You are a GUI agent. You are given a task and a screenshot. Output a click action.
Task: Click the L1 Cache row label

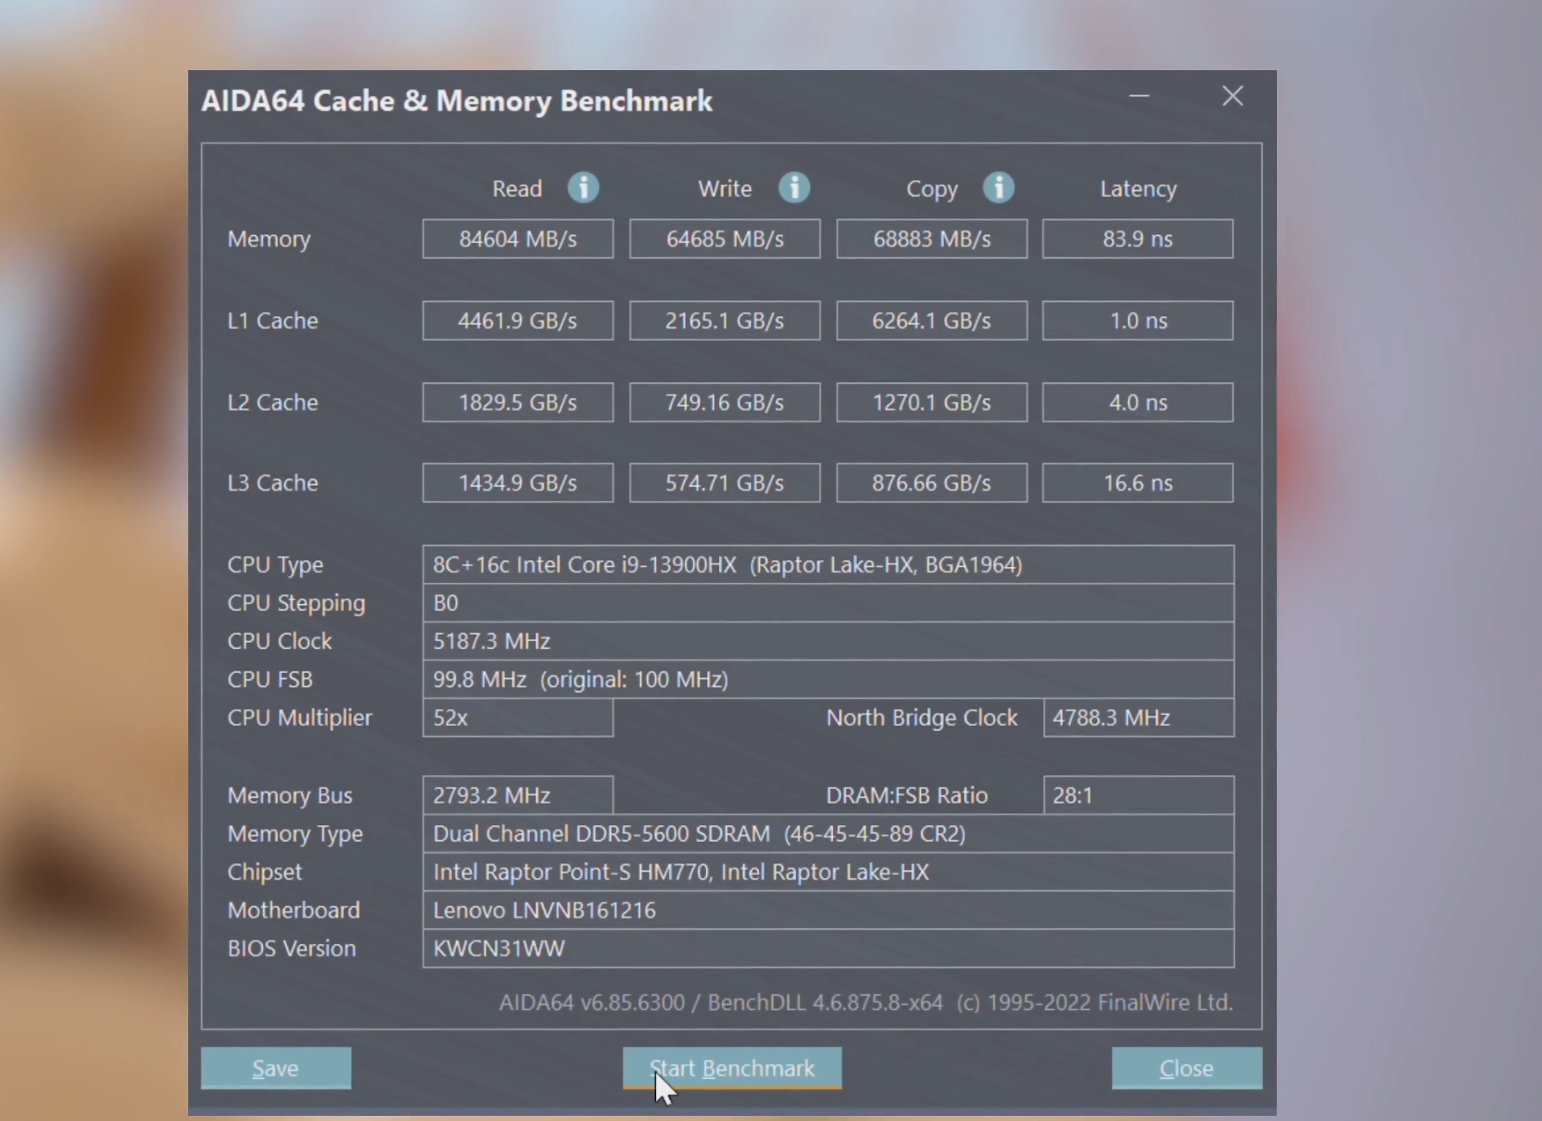coord(273,321)
